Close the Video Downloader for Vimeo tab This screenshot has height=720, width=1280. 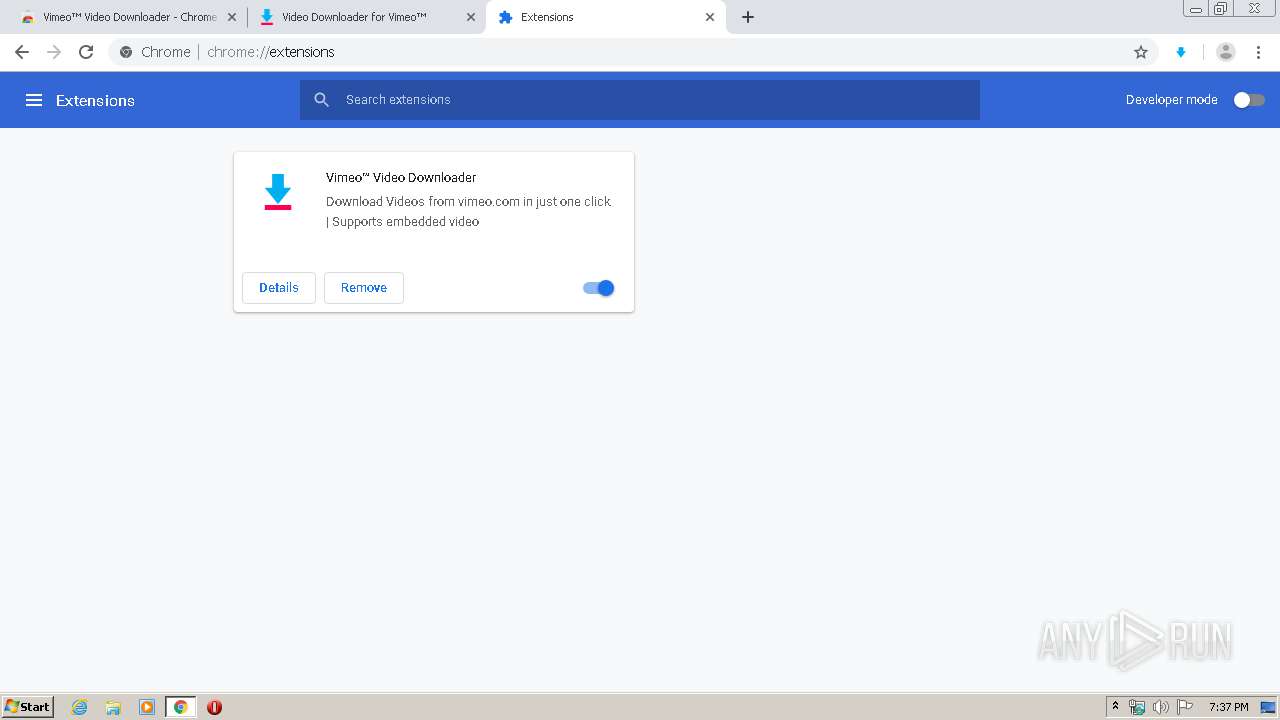pos(471,17)
